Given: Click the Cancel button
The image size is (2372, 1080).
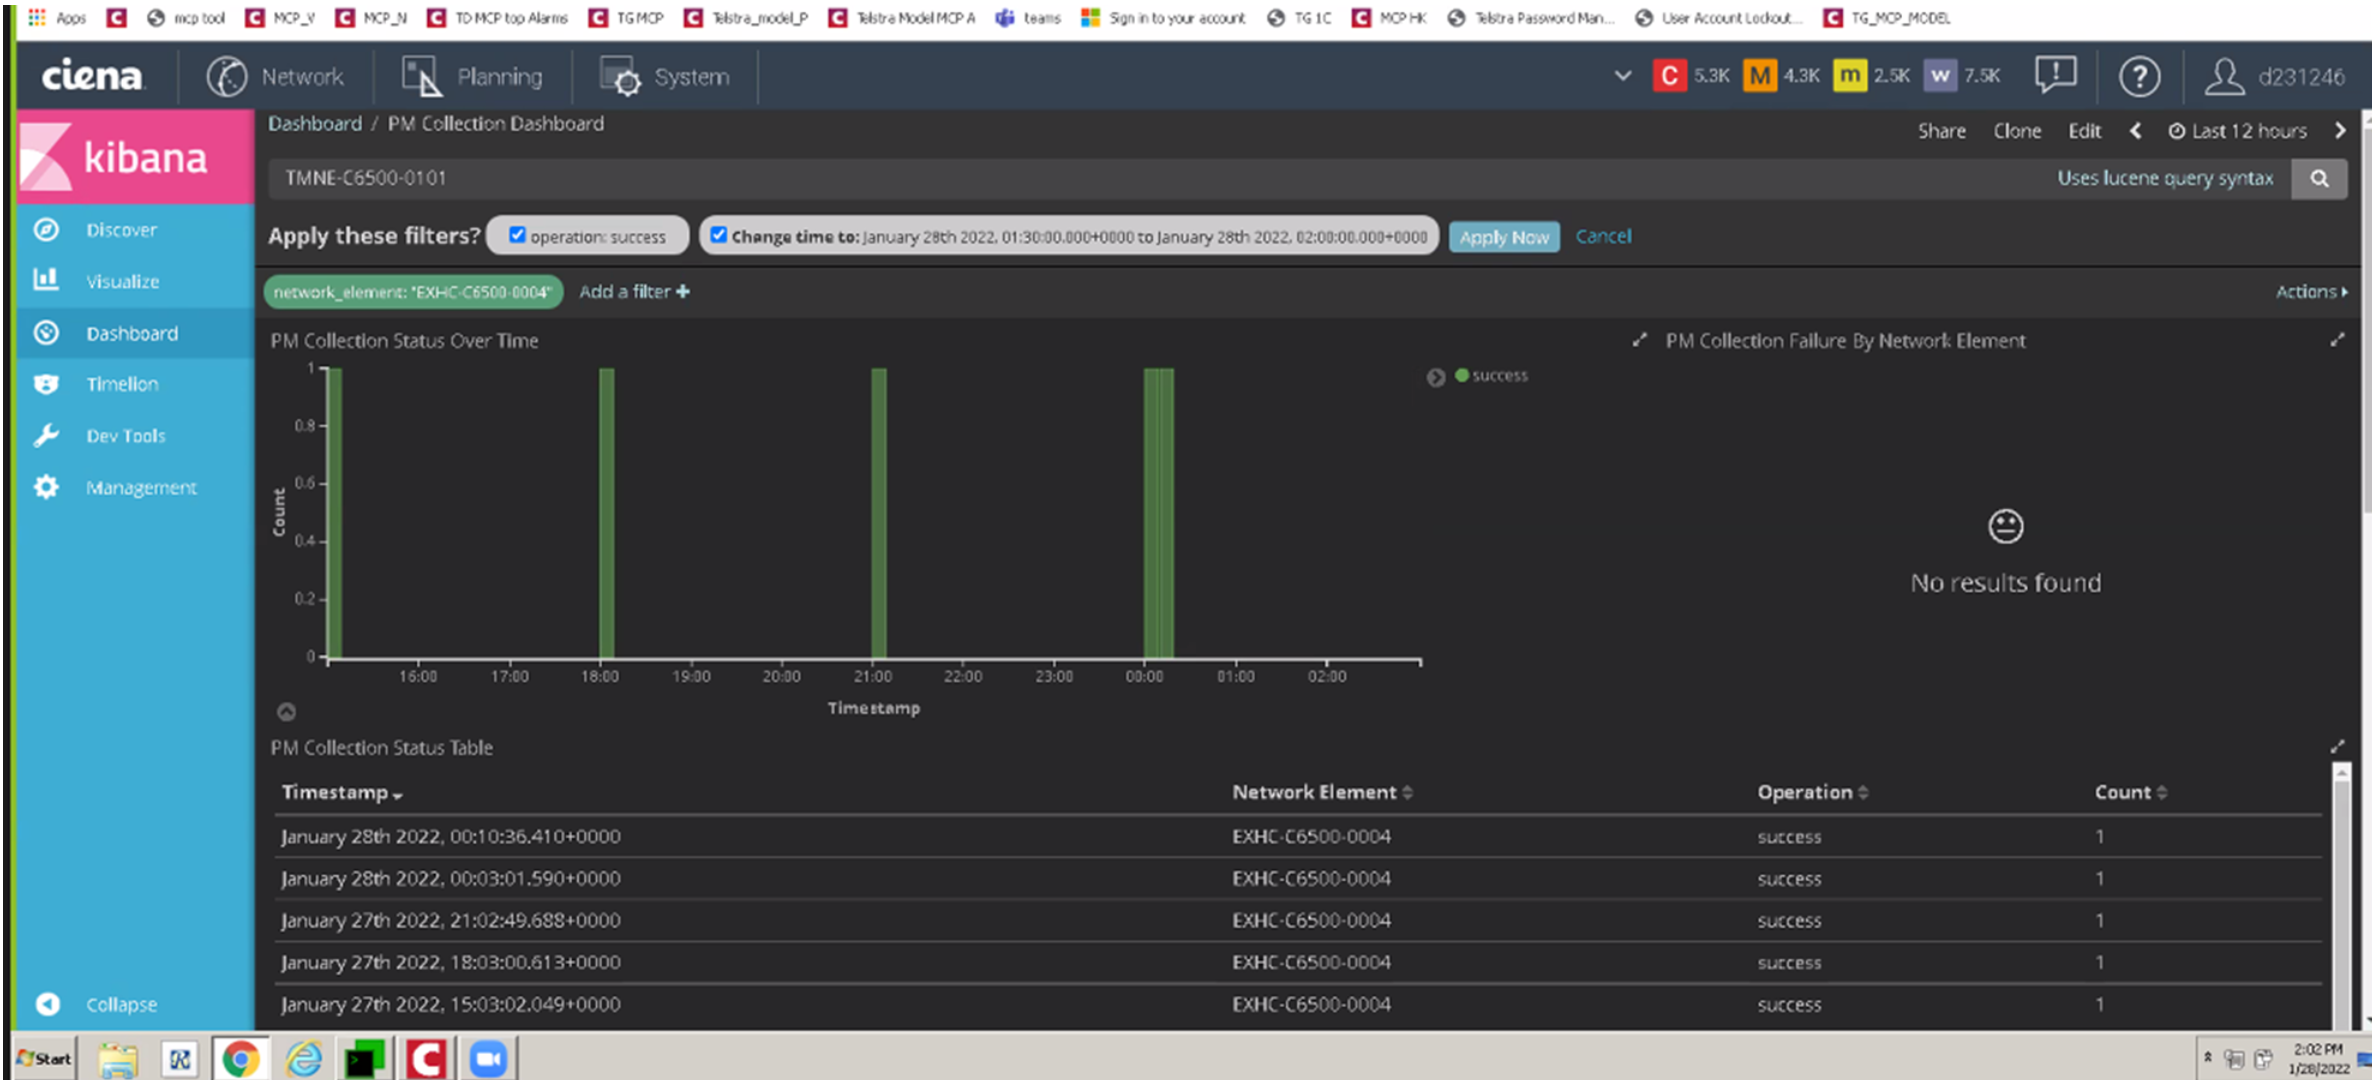Looking at the screenshot, I should [1602, 236].
